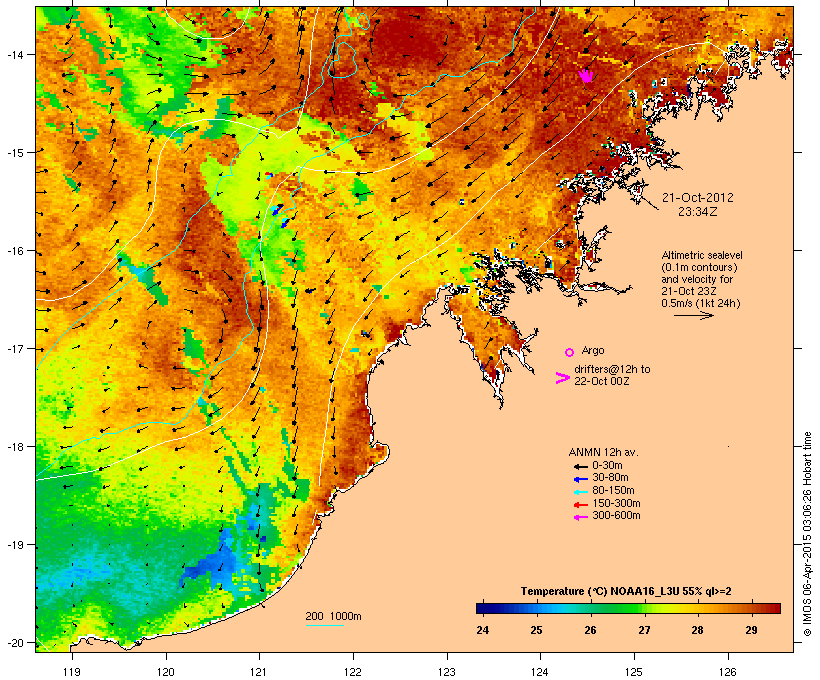Click the dark red 29°C end of colorbar
The height and width of the screenshot is (680, 820).
click(x=773, y=608)
